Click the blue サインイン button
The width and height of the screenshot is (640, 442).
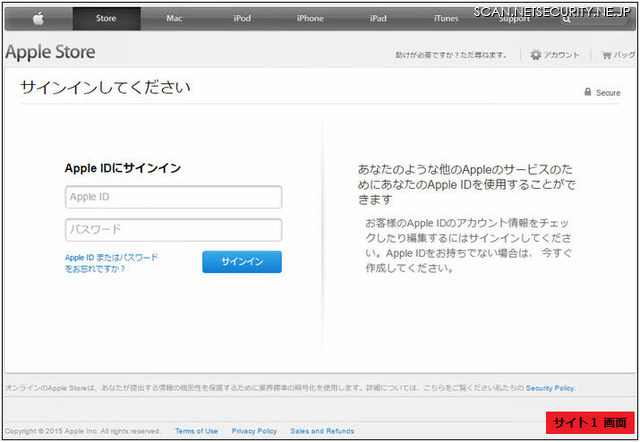[x=242, y=262]
